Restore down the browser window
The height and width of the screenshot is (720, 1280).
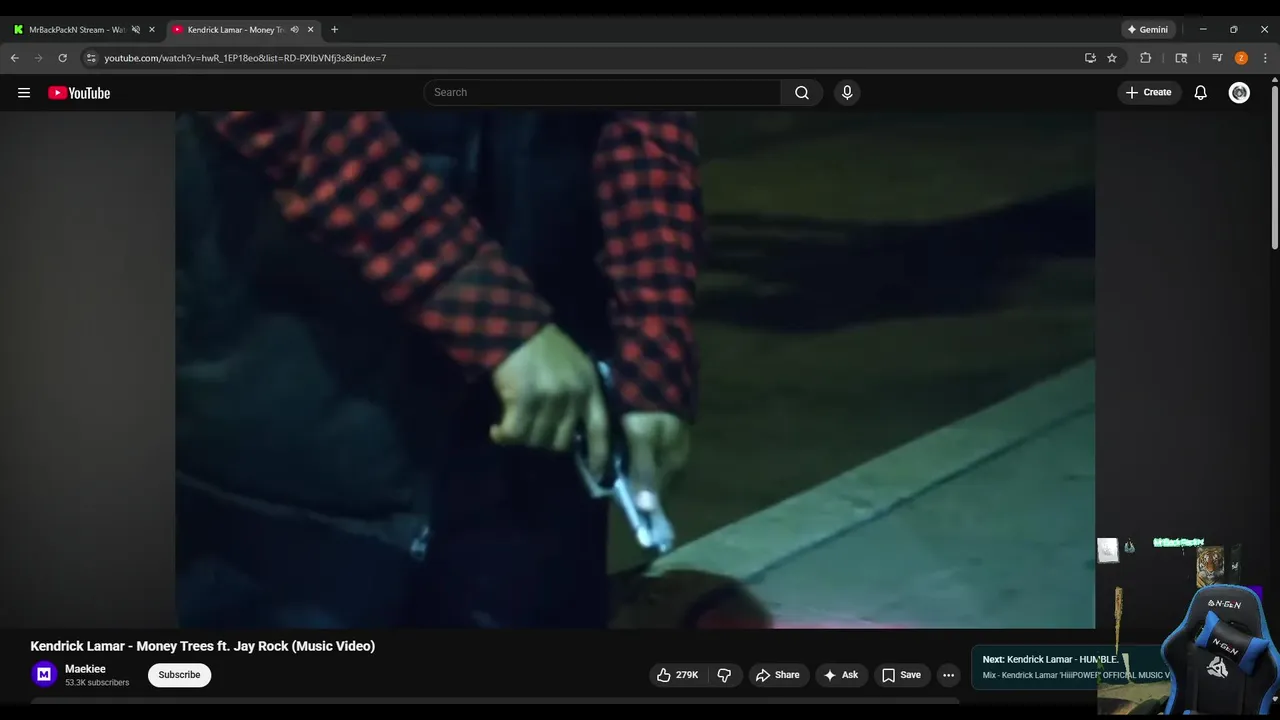pyautogui.click(x=1234, y=29)
